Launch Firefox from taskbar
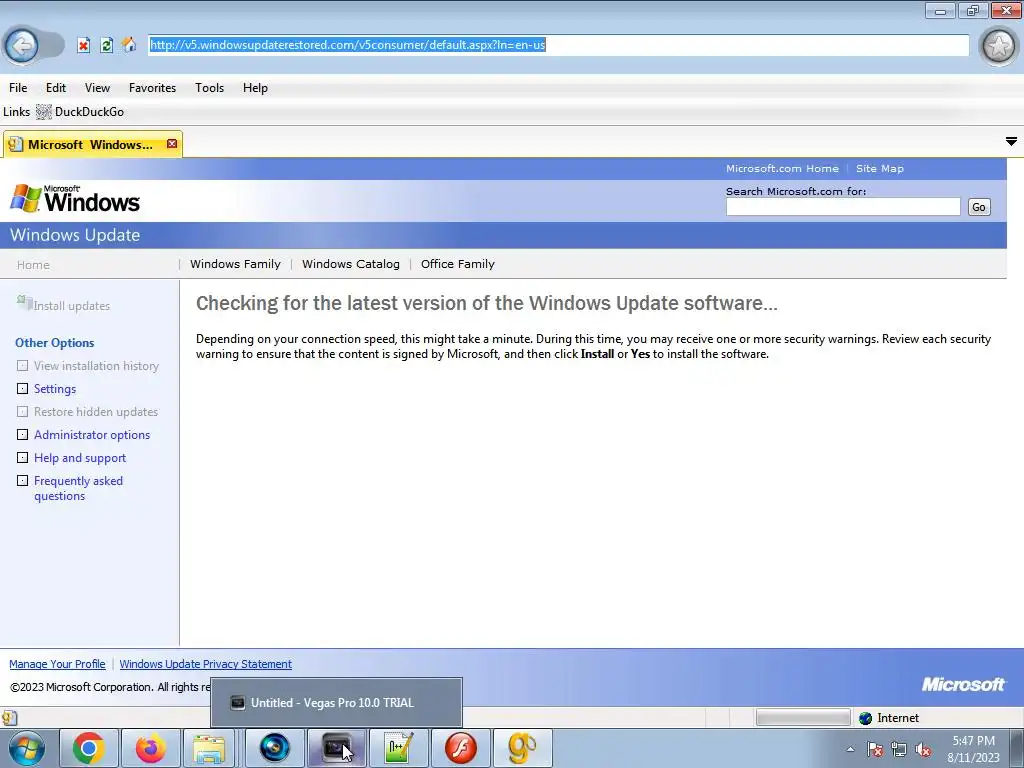The height and width of the screenshot is (768, 1024). click(150, 748)
